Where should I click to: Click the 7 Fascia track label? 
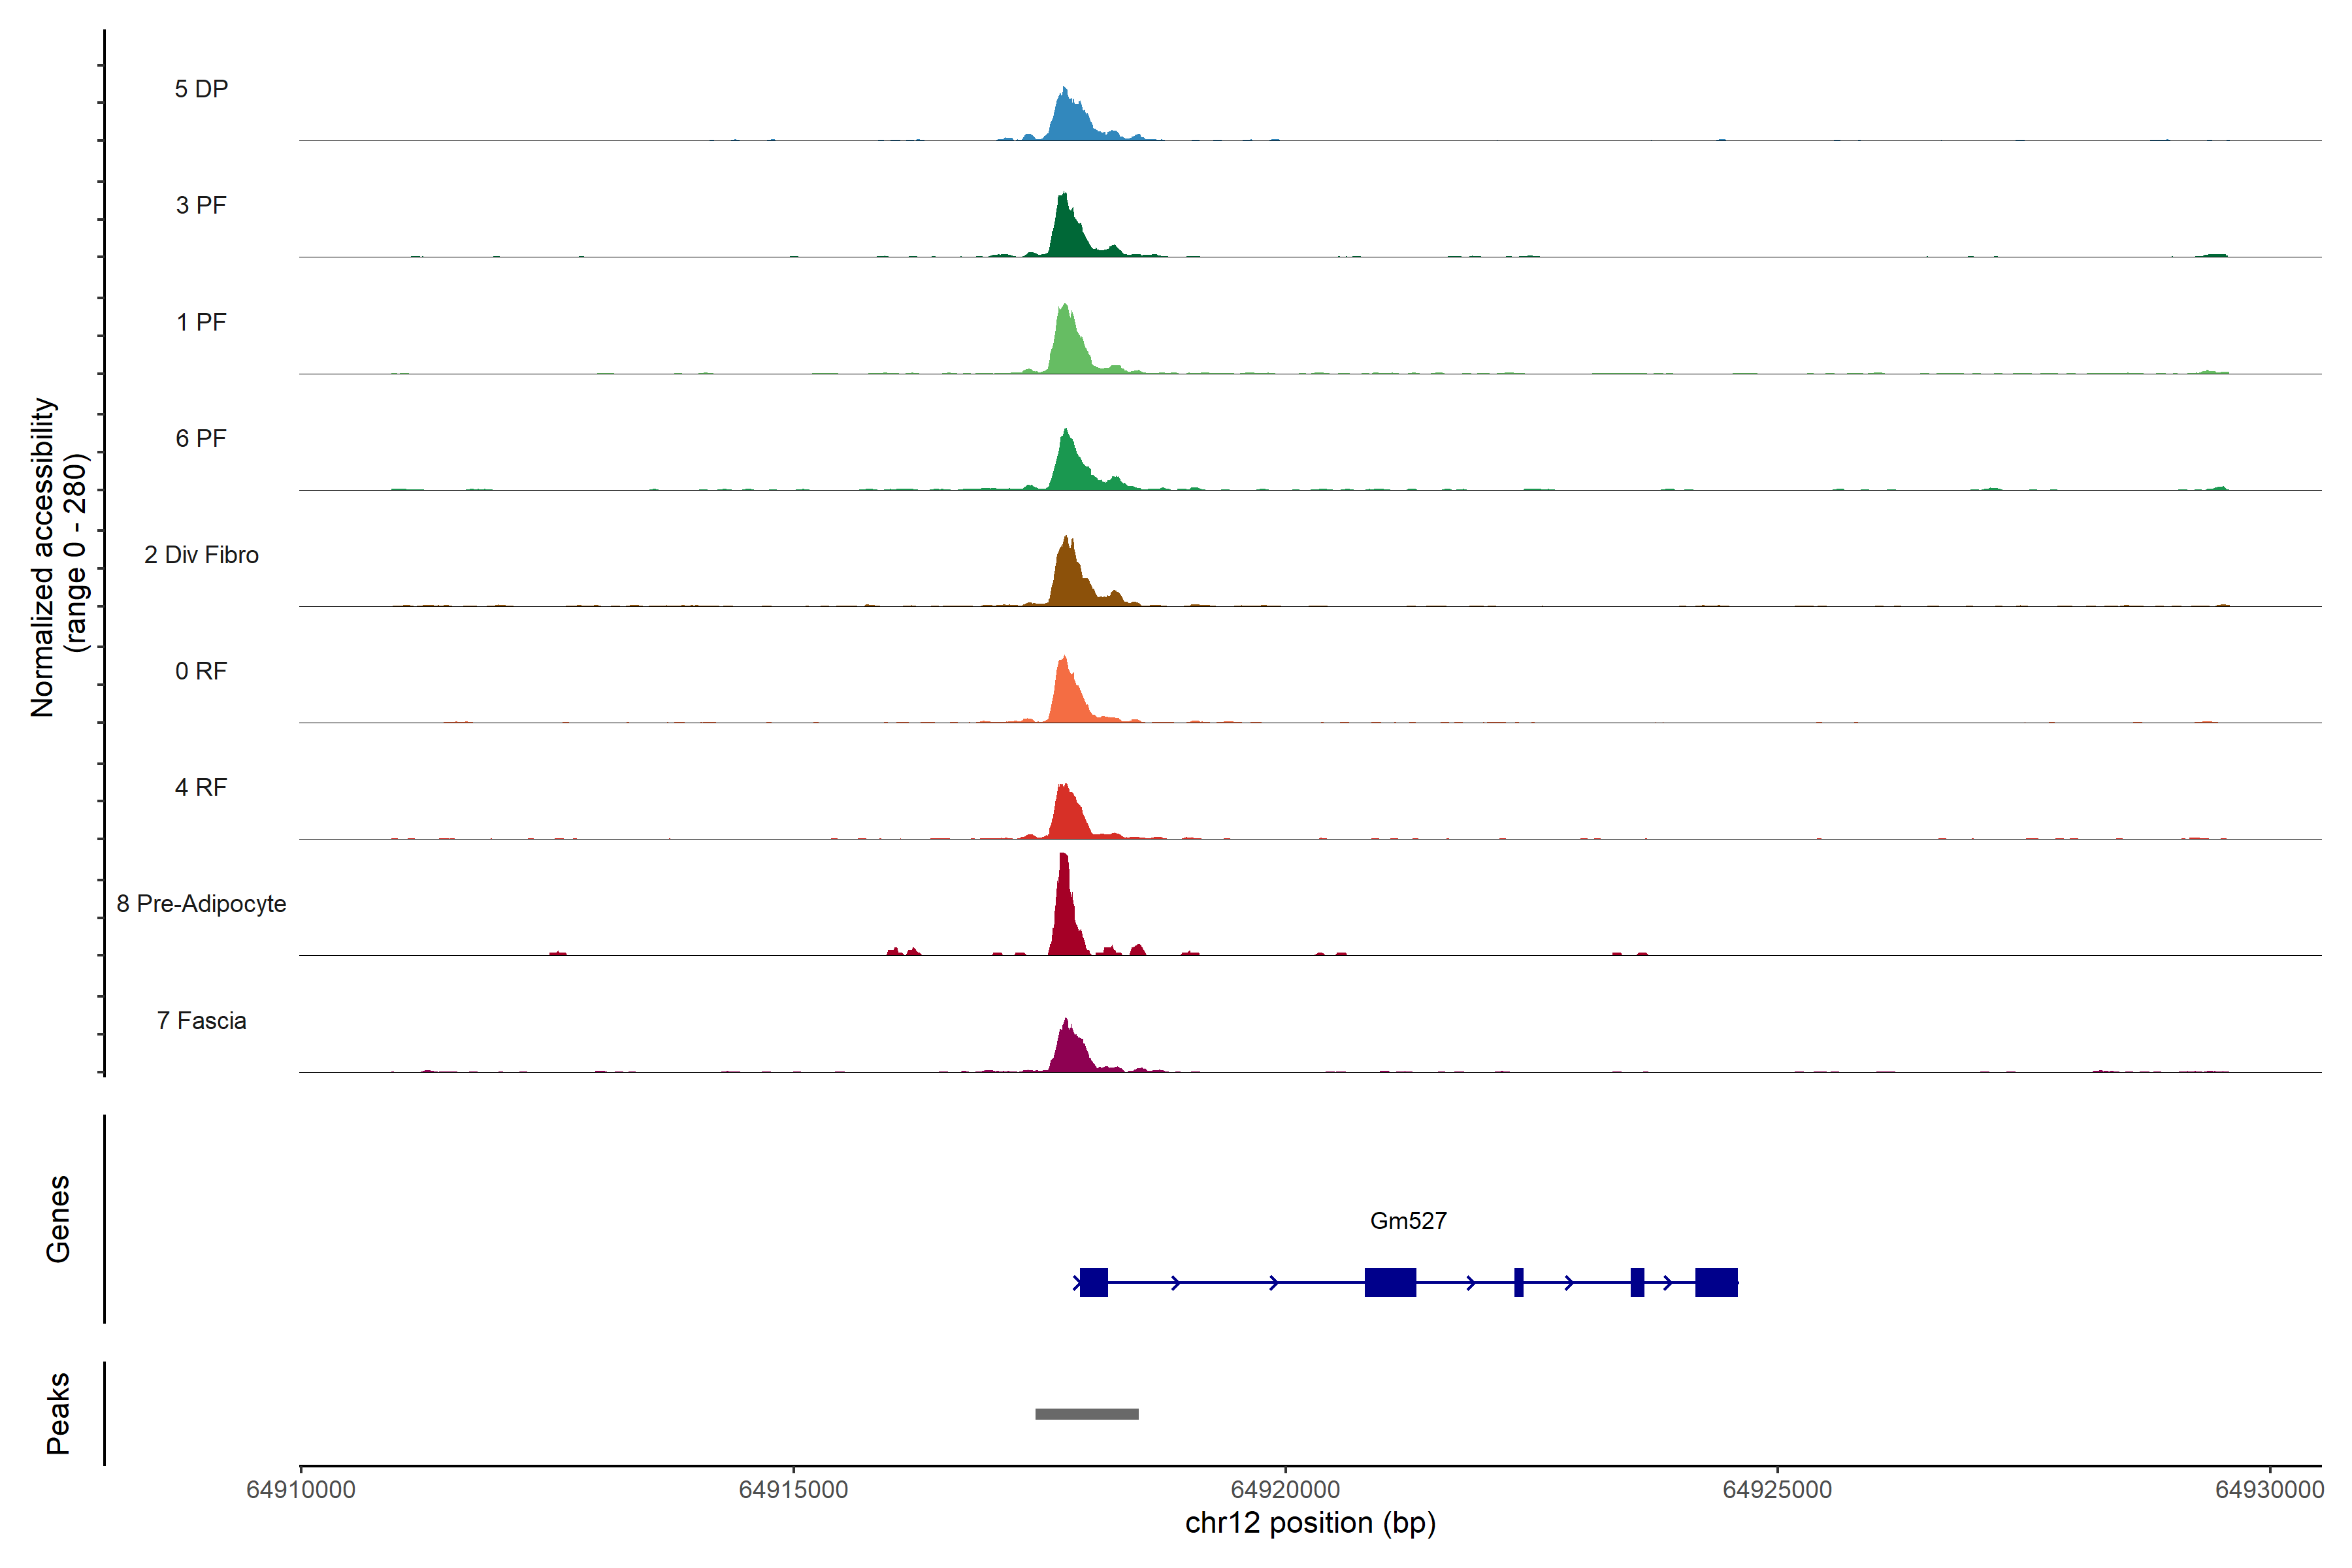tap(201, 1020)
